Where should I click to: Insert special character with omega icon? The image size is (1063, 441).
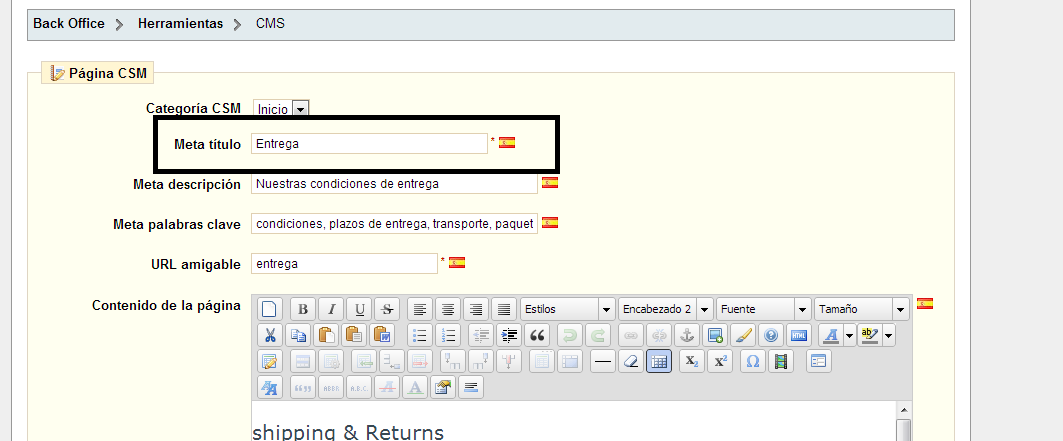753,362
